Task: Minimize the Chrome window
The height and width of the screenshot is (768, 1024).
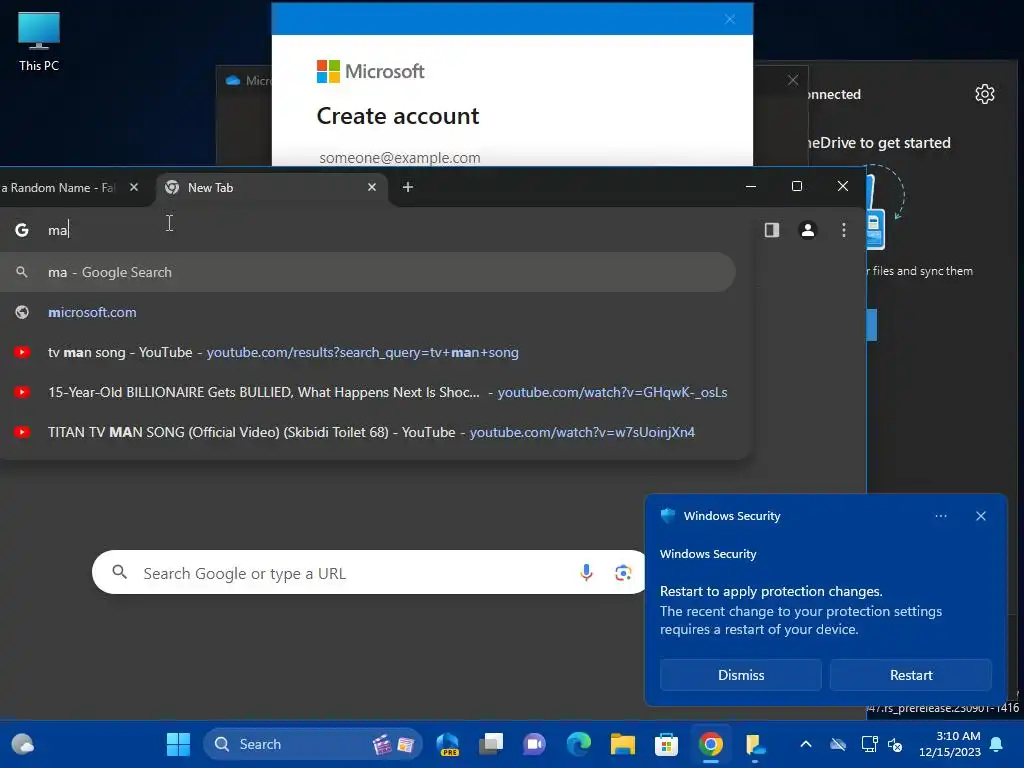Action: (x=751, y=186)
